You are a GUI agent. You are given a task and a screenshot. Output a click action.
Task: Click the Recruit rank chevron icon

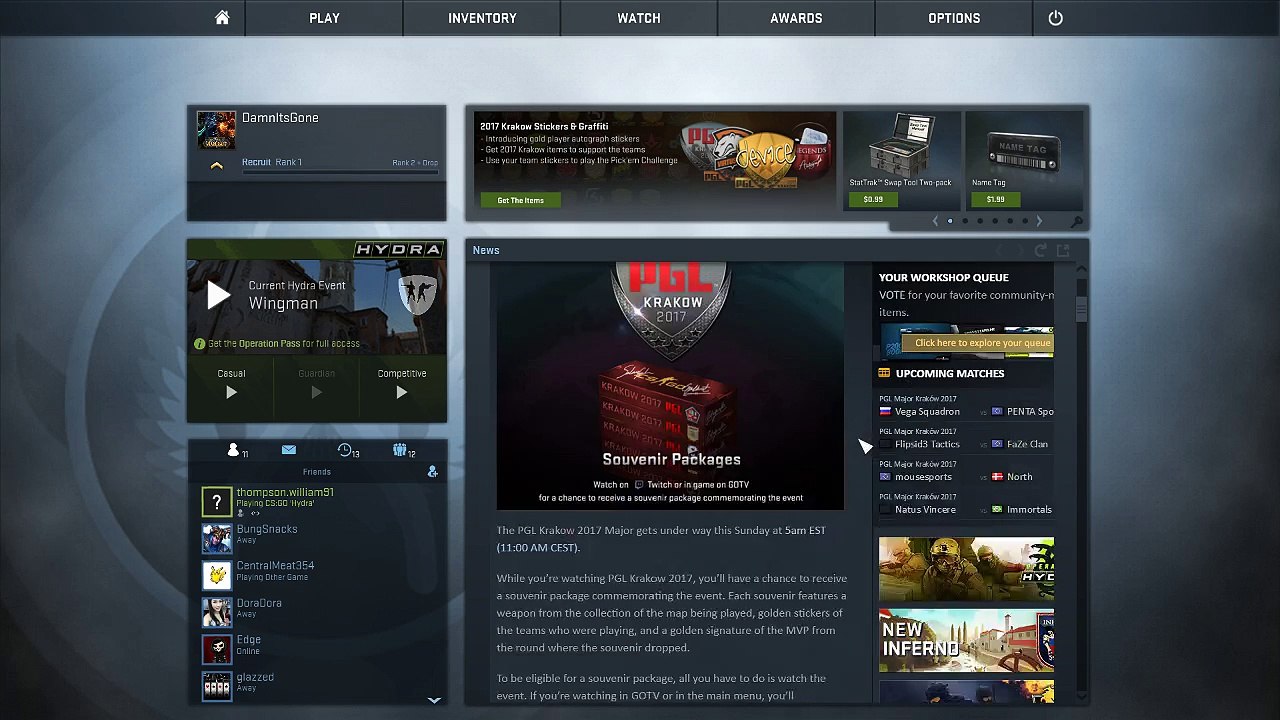tap(216, 166)
